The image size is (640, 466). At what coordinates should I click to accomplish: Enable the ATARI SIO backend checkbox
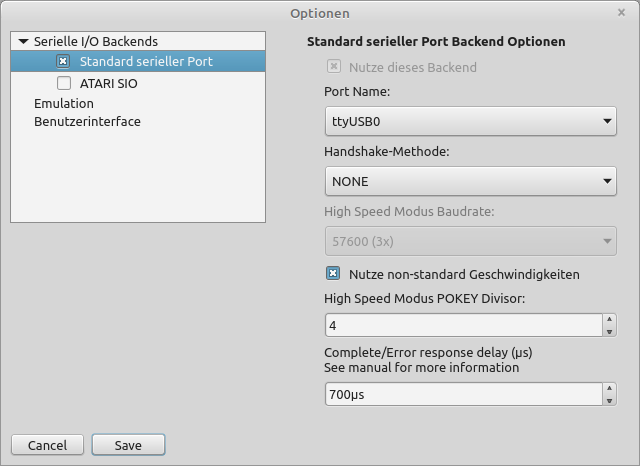(64, 83)
